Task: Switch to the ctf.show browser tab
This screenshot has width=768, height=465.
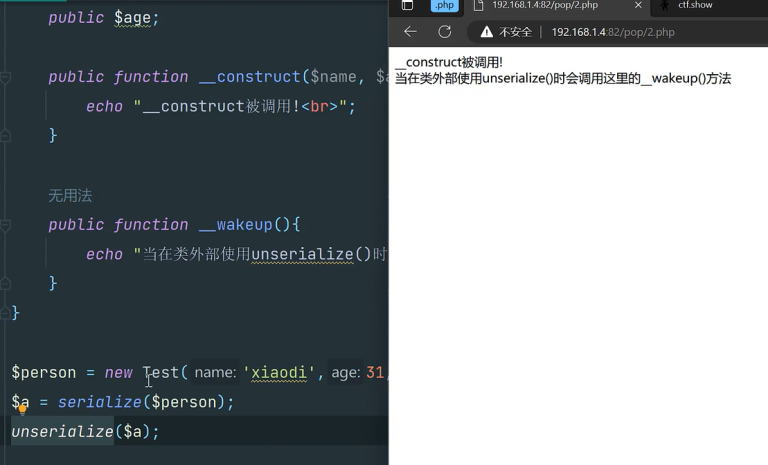Action: pos(694,6)
